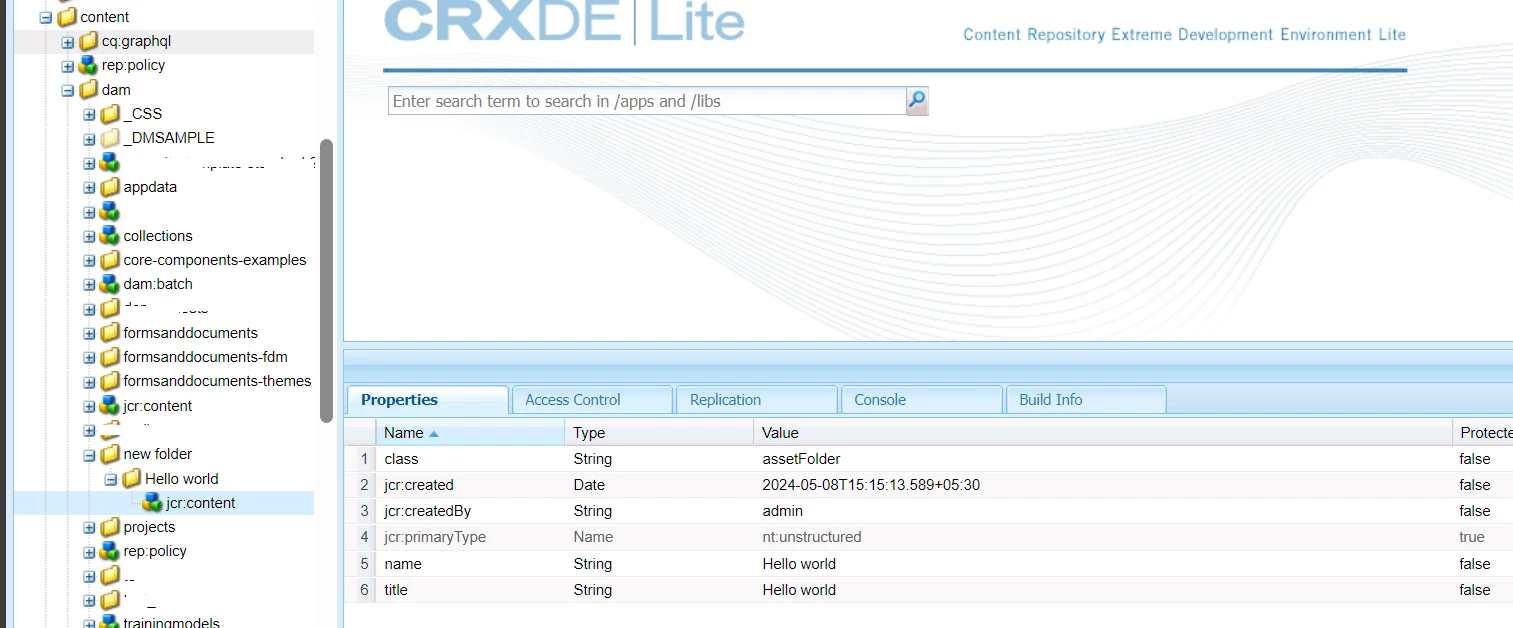
Task: Collapse the new folder node
Action: (x=89, y=454)
